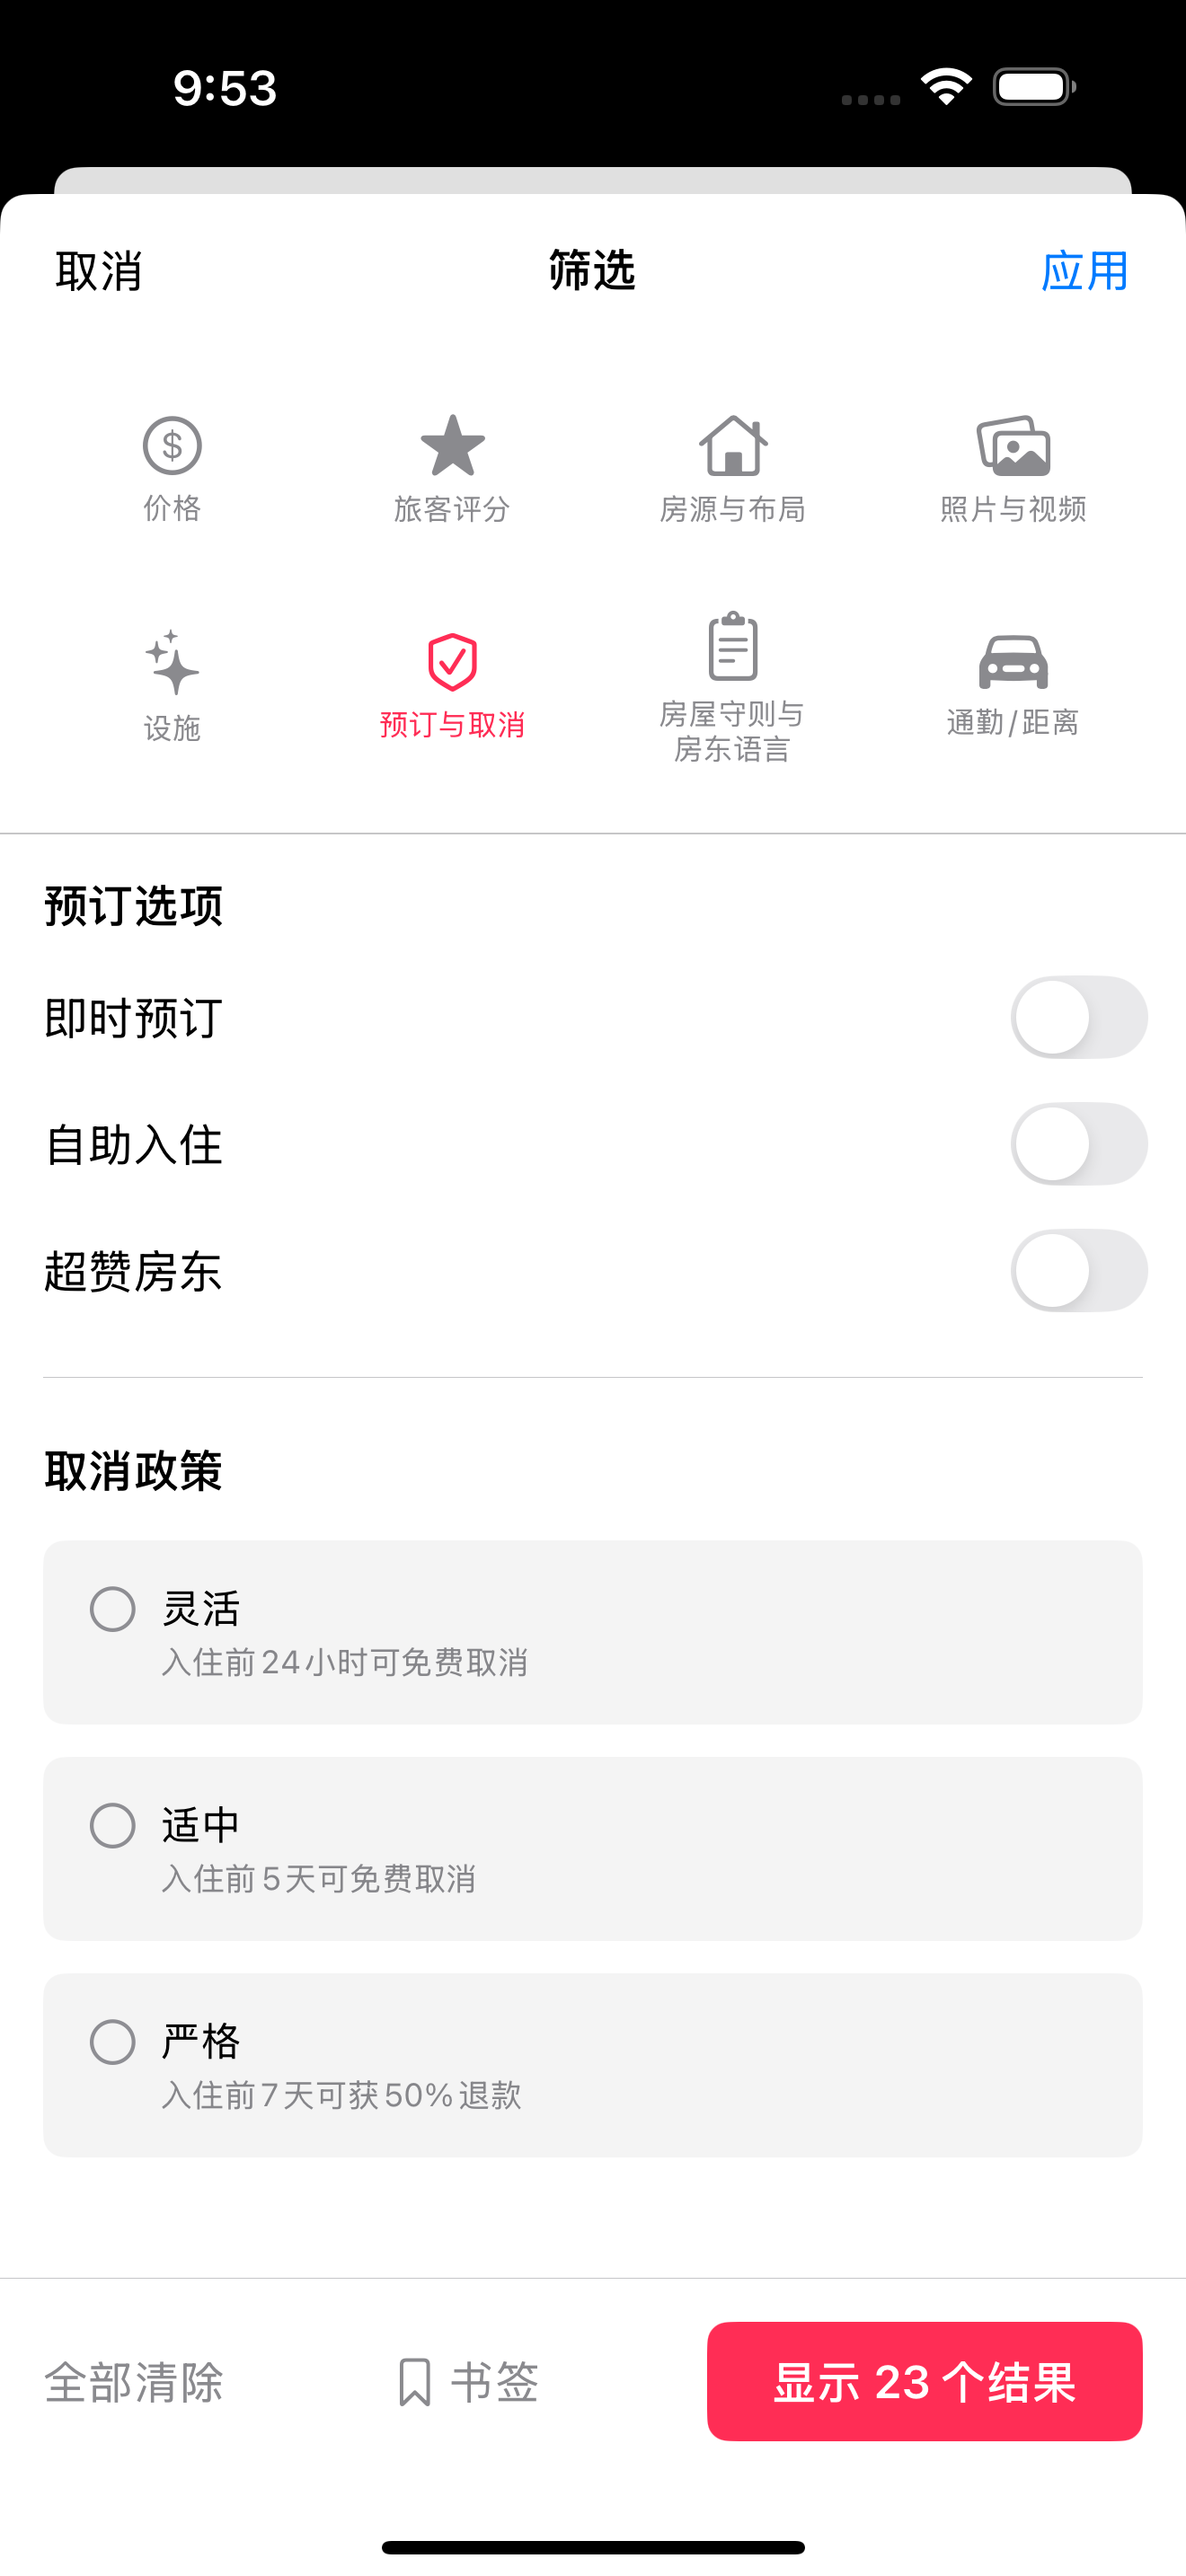This screenshot has height=2576, width=1186.
Task: Tap the 书签 bookmark button
Action: coord(468,2382)
